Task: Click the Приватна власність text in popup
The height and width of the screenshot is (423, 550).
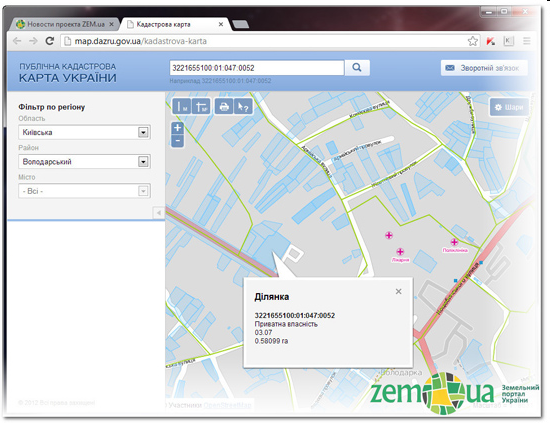Action: coord(286,324)
